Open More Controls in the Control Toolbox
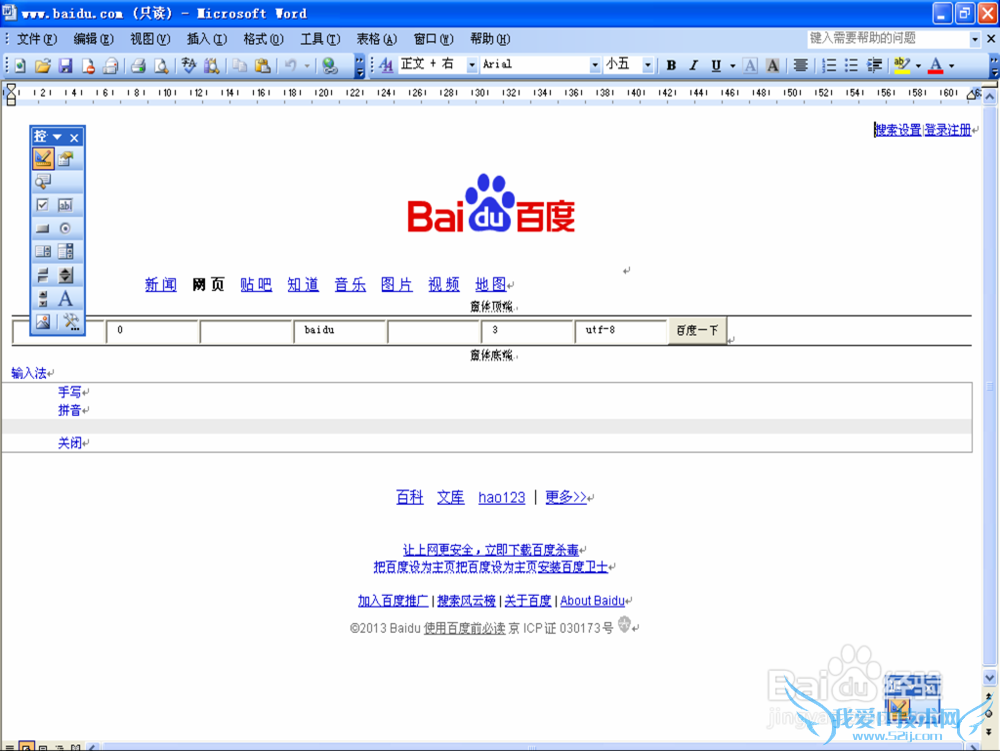This screenshot has width=1000, height=751. coord(71,321)
